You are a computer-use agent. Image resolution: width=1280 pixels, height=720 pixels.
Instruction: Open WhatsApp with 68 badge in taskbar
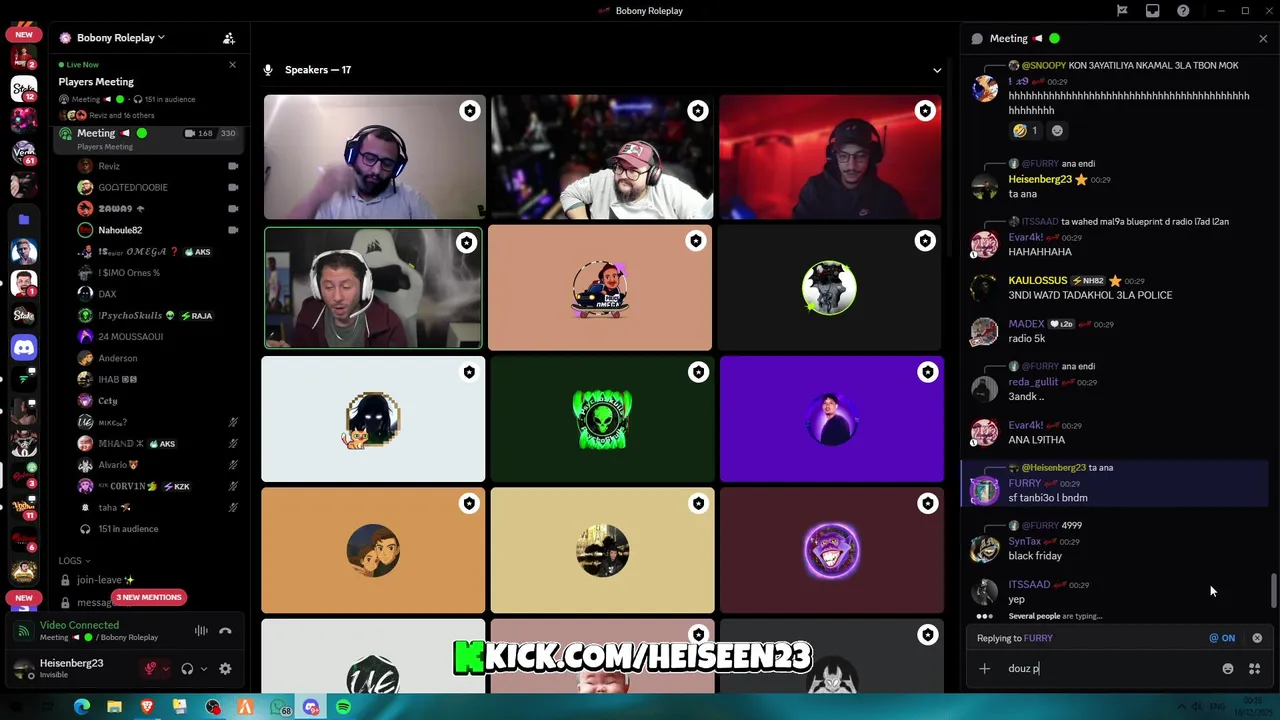tap(278, 707)
